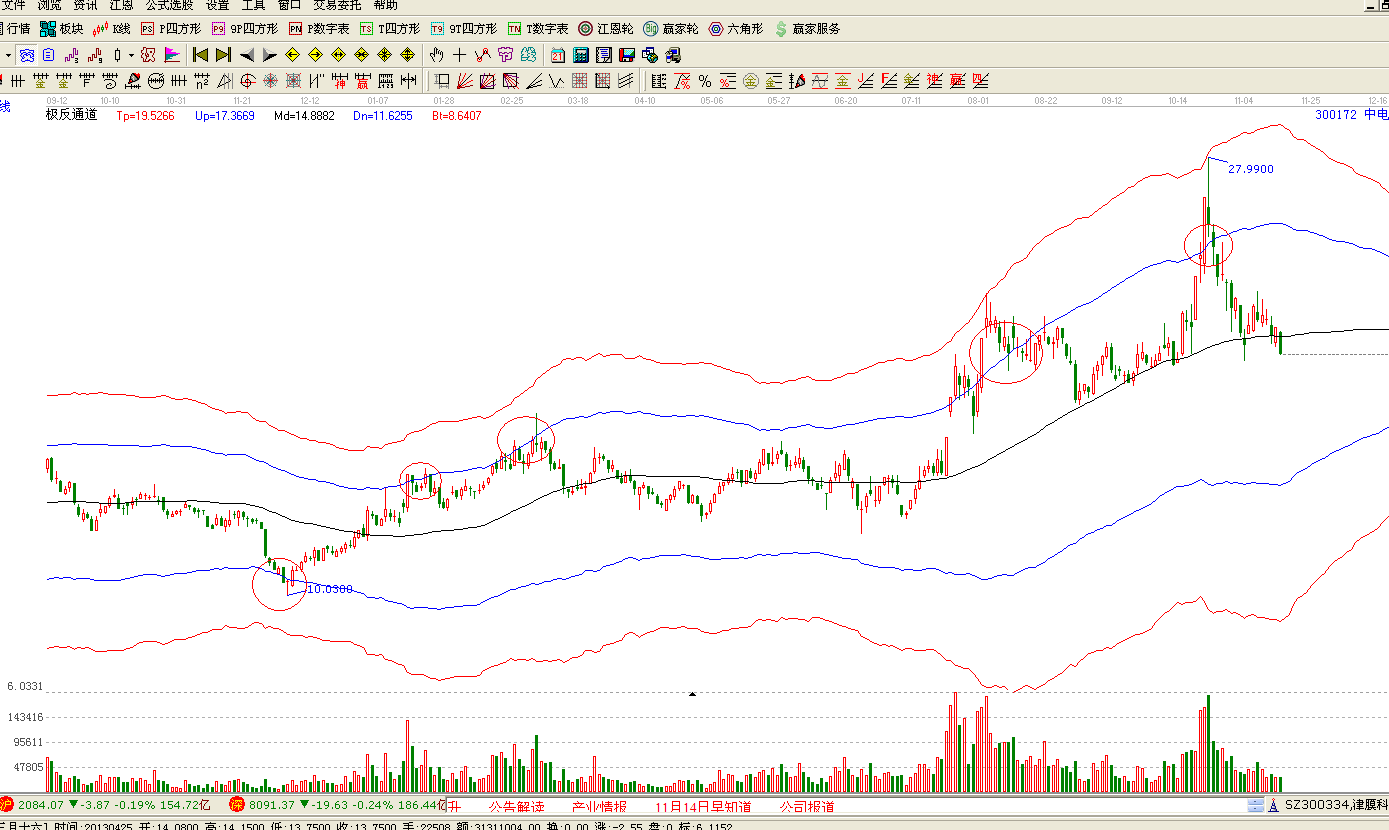Open the 公司报道 link at the bottom
The image size is (1389, 830).
[806, 806]
